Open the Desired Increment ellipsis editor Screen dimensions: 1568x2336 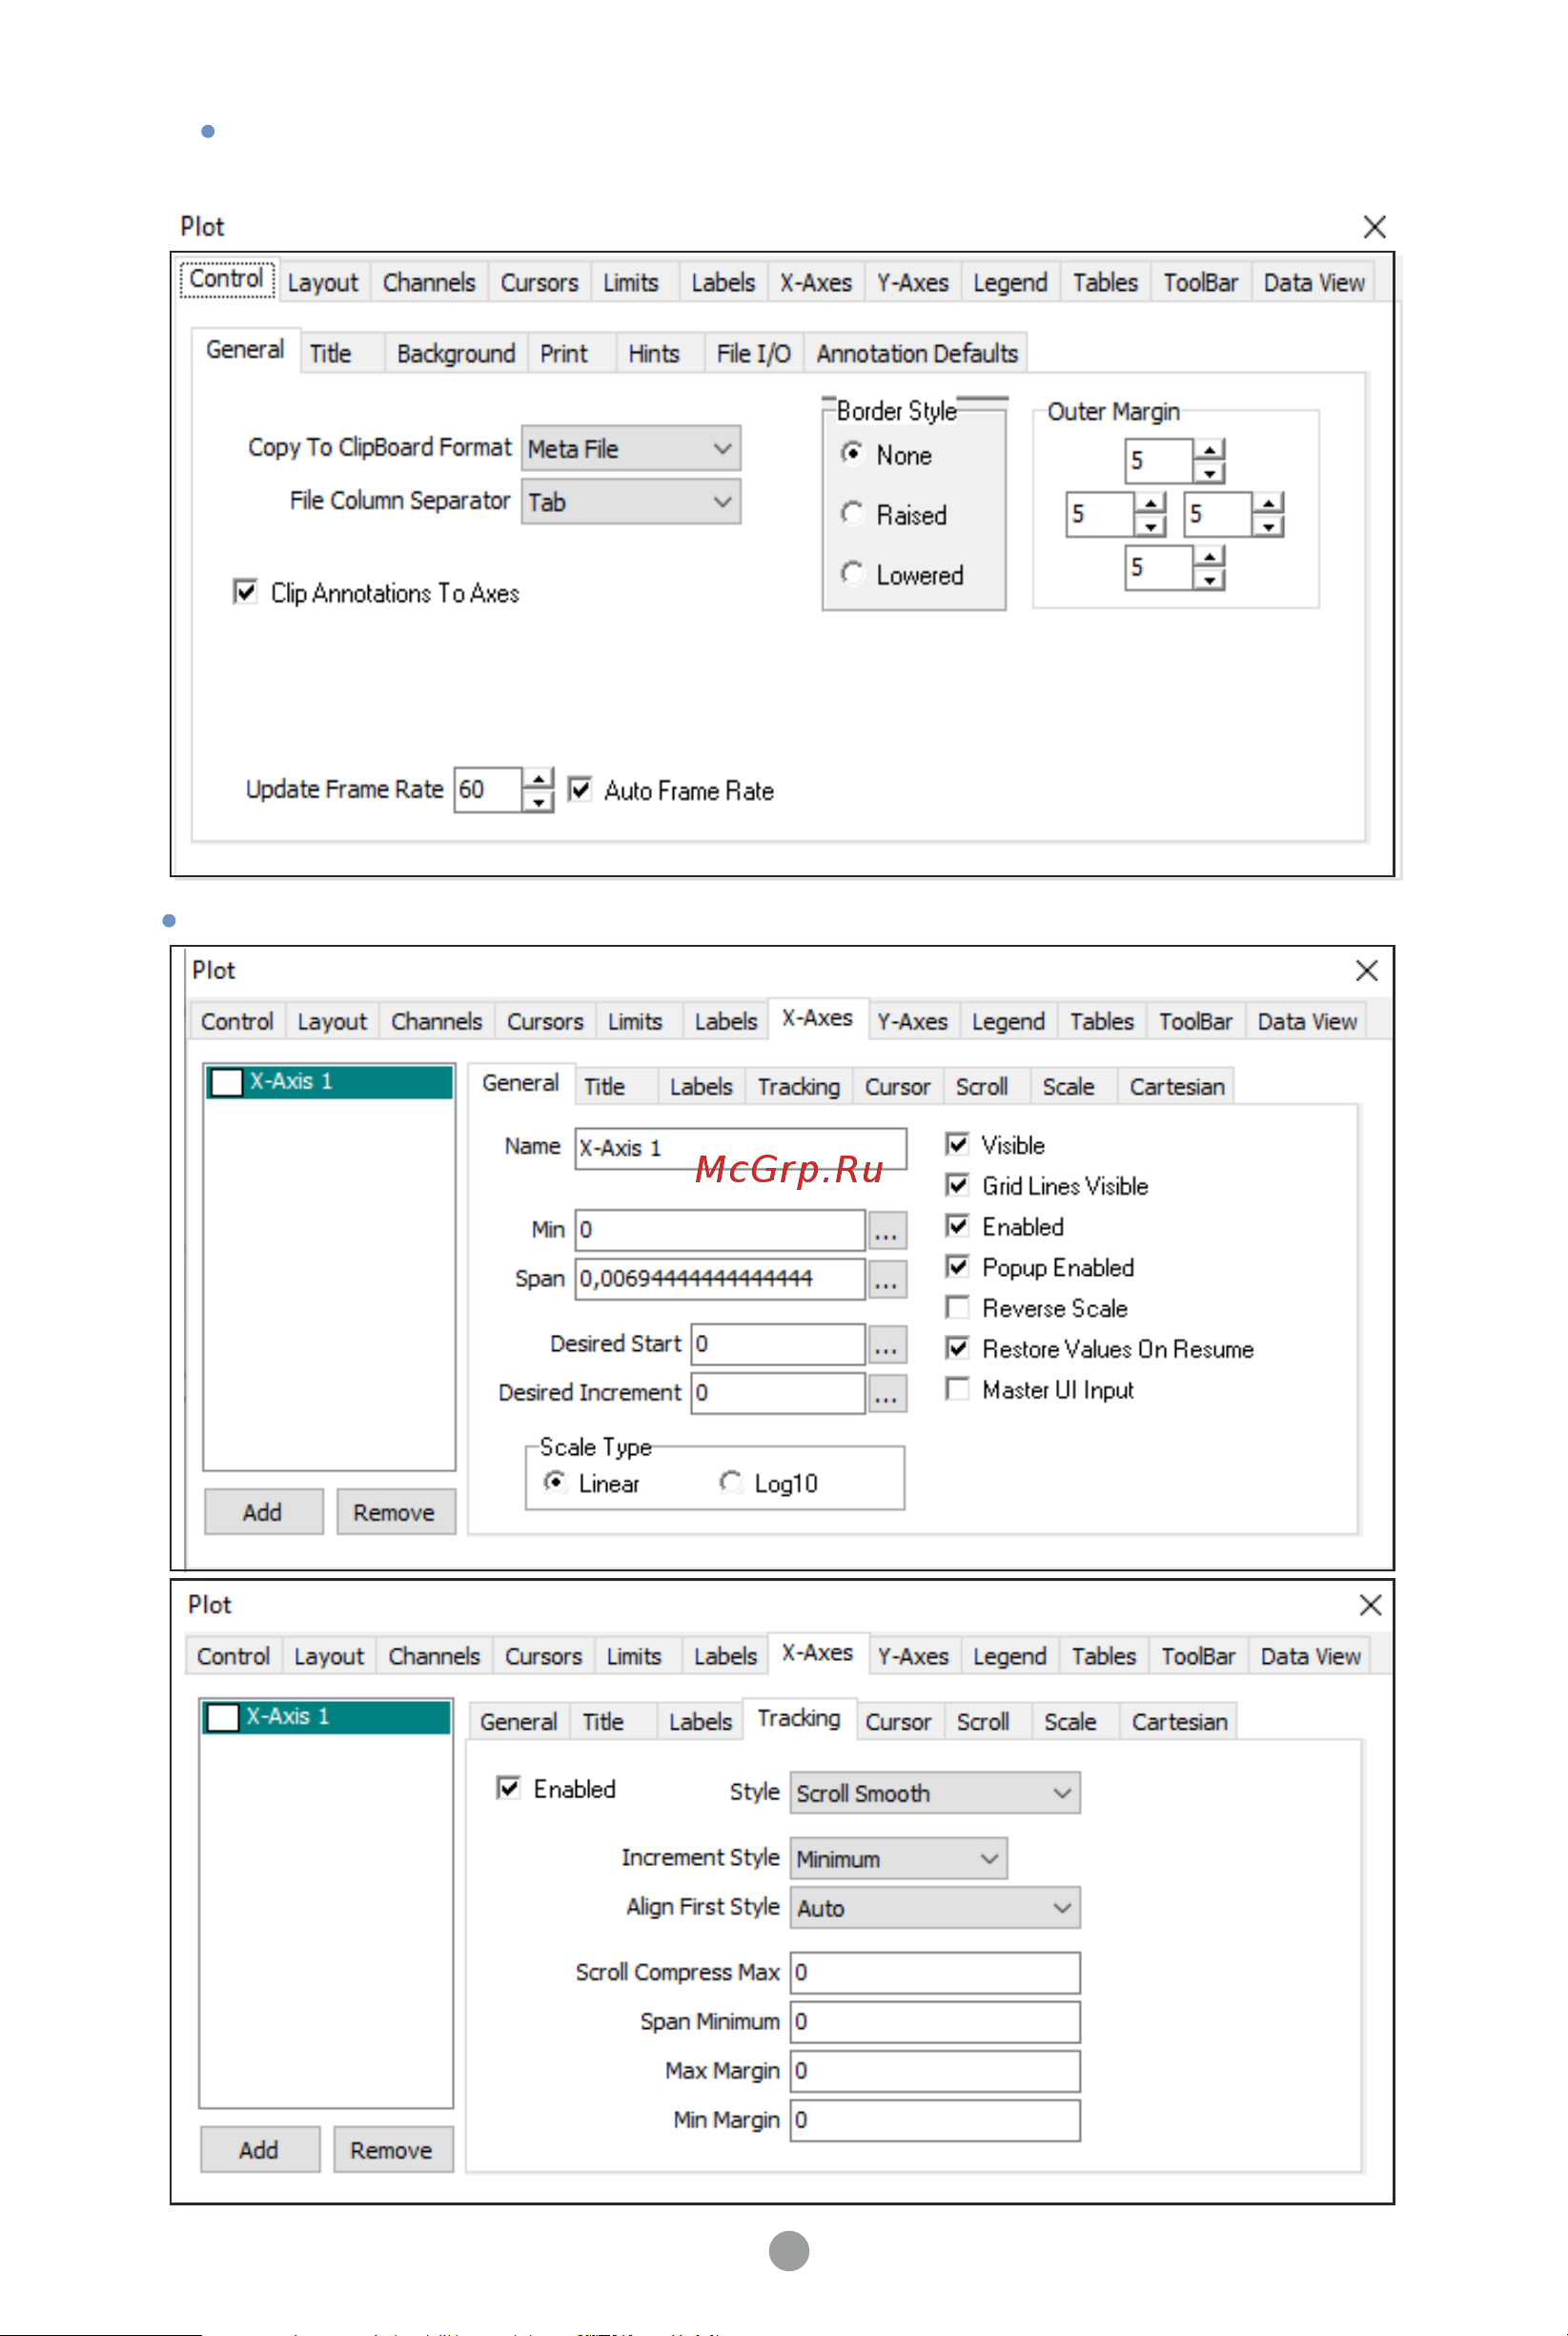pyautogui.click(x=886, y=1393)
